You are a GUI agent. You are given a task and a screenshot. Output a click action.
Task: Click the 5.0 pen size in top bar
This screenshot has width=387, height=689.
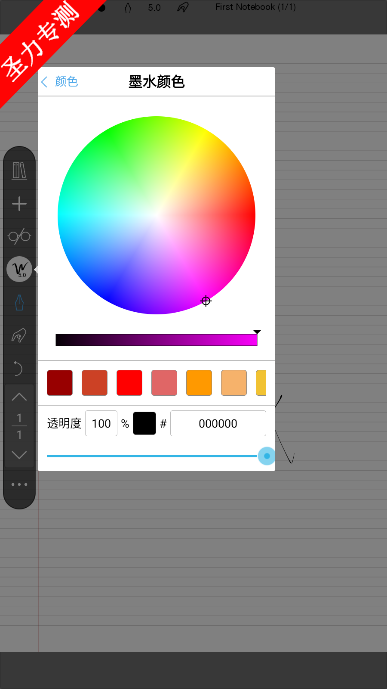[154, 7]
